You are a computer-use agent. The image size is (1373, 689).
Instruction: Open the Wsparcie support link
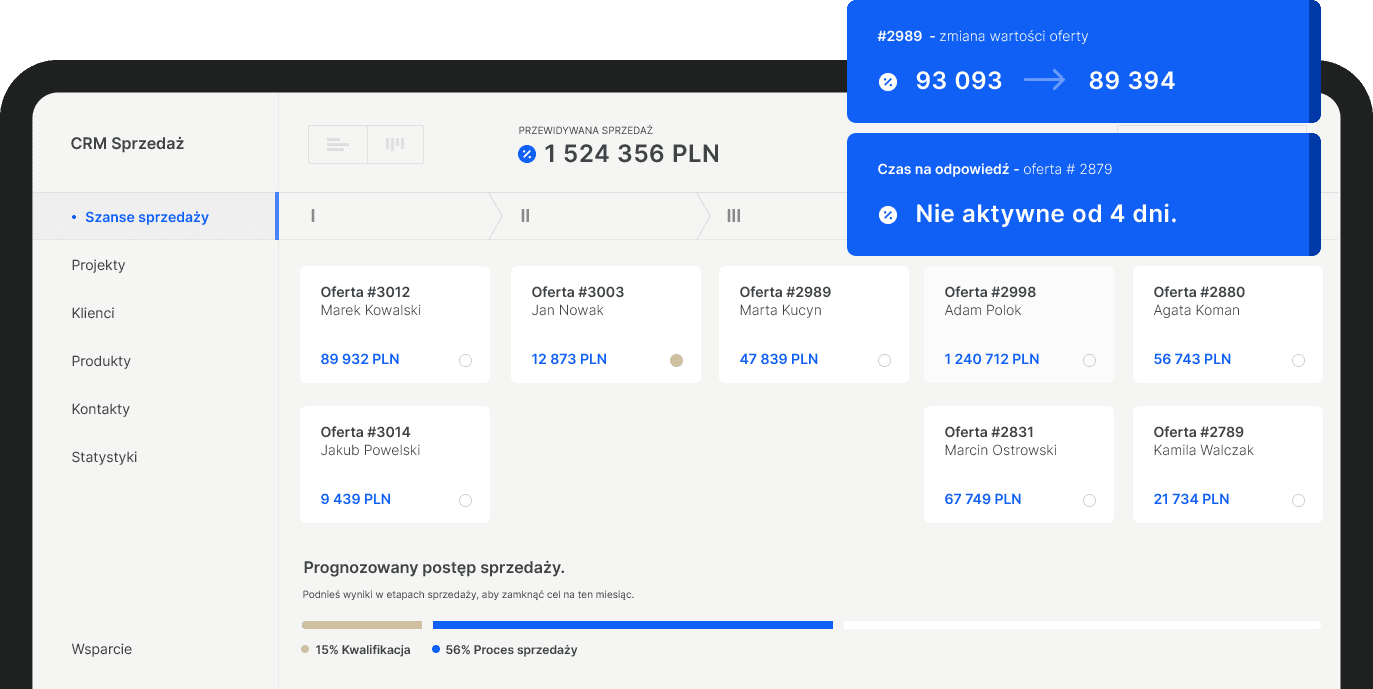click(x=101, y=649)
